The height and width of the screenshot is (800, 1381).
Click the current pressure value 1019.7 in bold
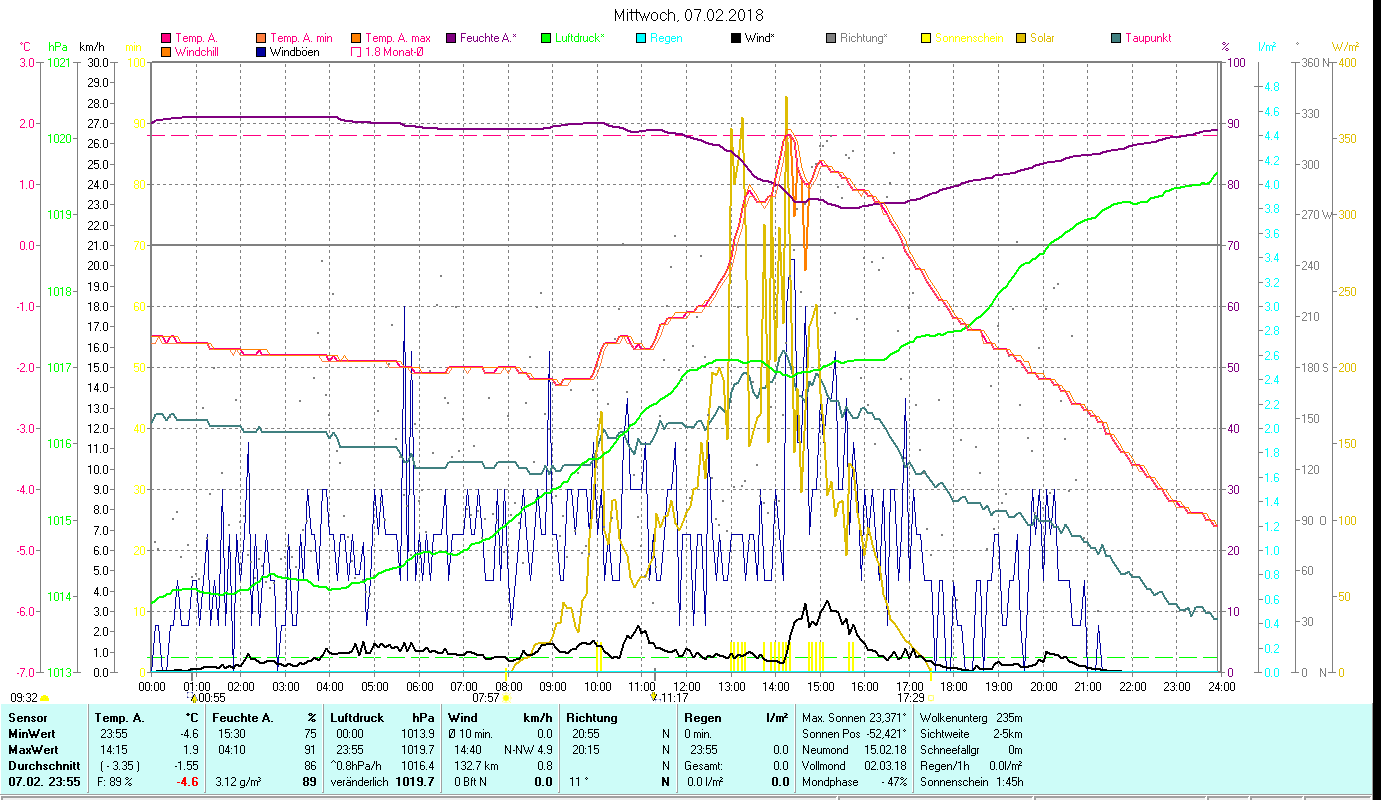point(414,781)
